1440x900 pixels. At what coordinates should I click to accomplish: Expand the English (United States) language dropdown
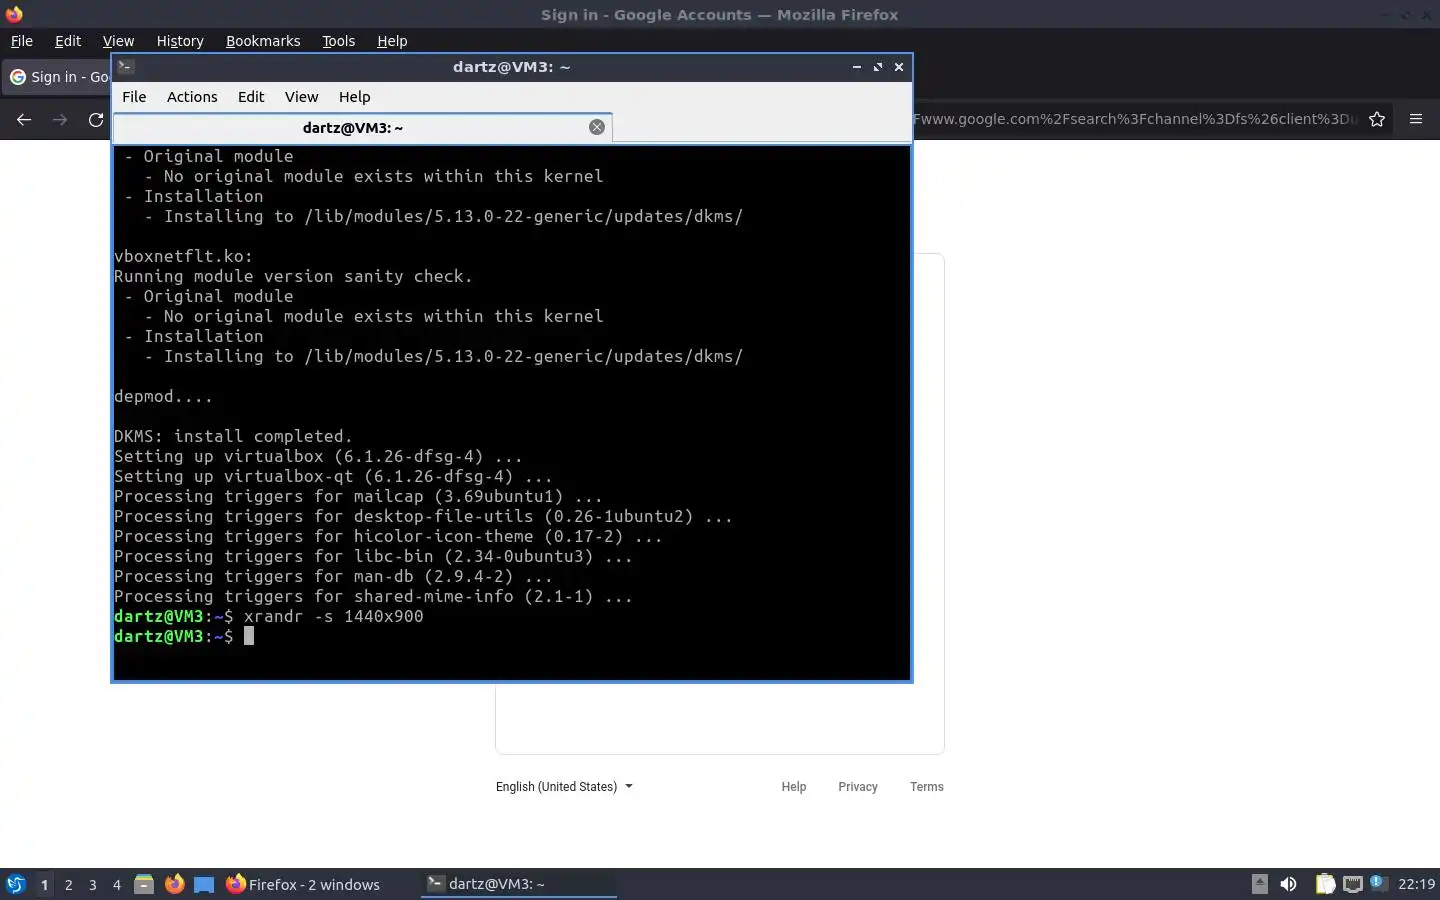[564, 787]
